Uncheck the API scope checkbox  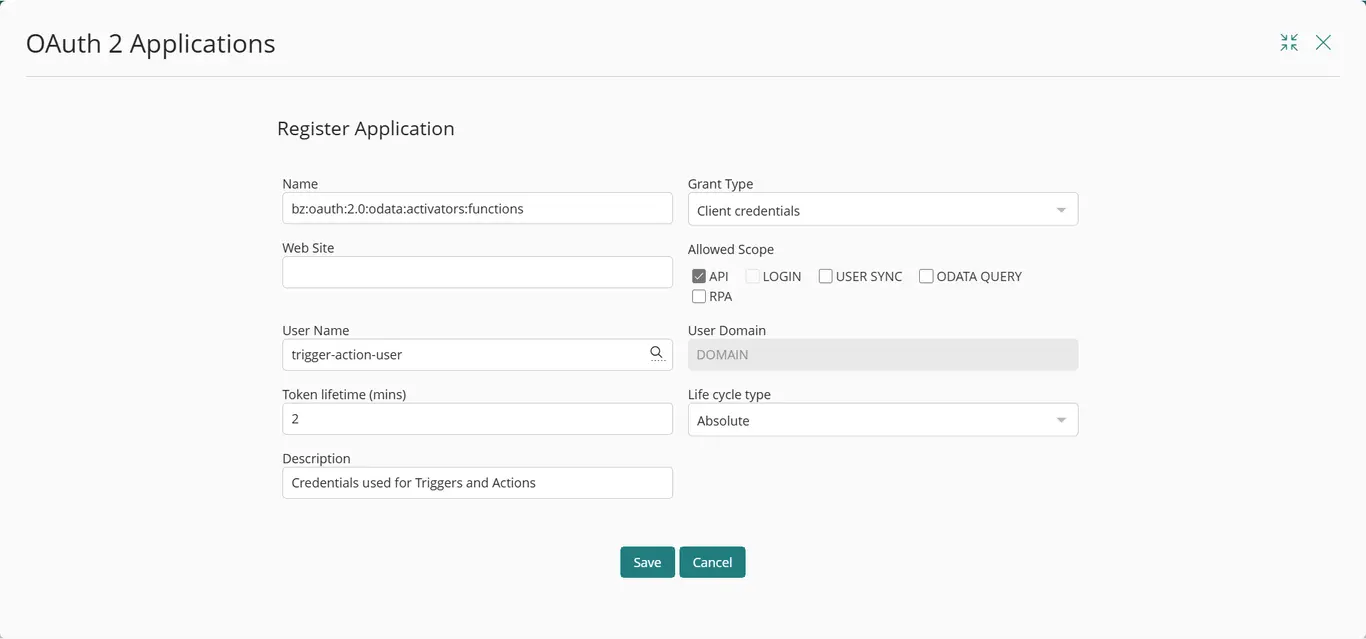[699, 276]
